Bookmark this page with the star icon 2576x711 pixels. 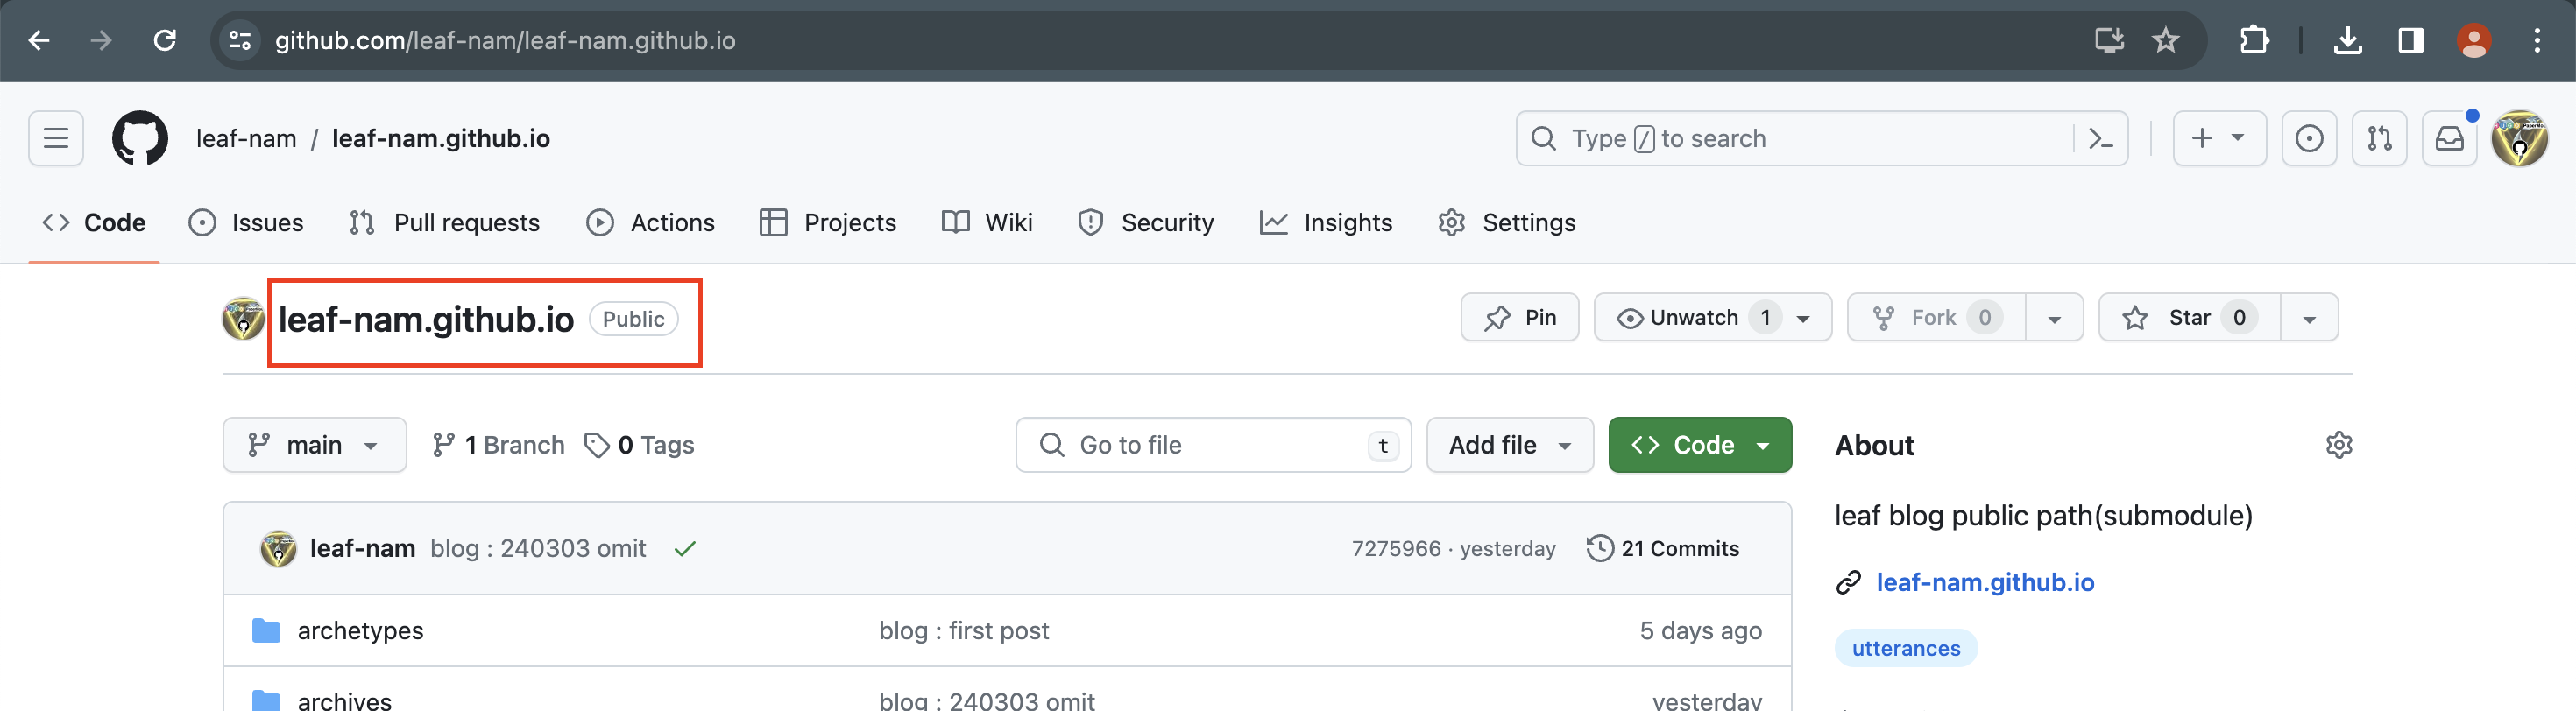tap(2166, 41)
